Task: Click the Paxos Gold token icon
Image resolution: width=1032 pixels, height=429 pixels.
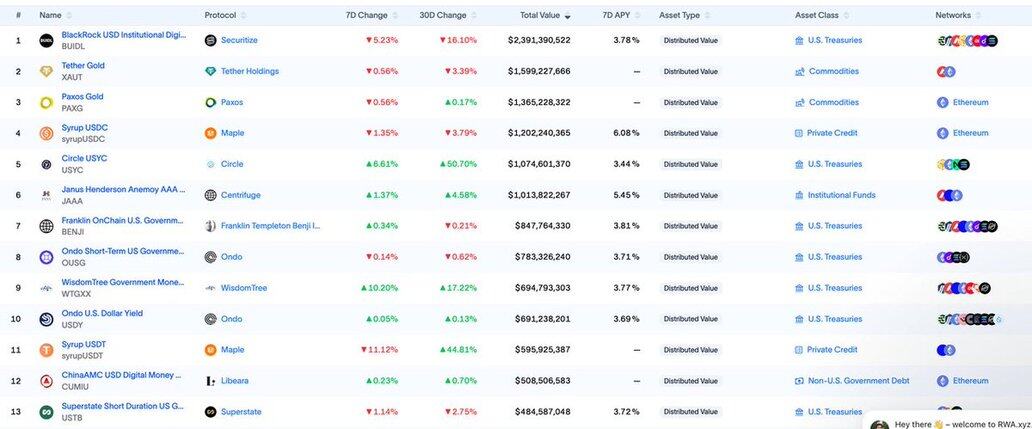Action: click(46, 103)
